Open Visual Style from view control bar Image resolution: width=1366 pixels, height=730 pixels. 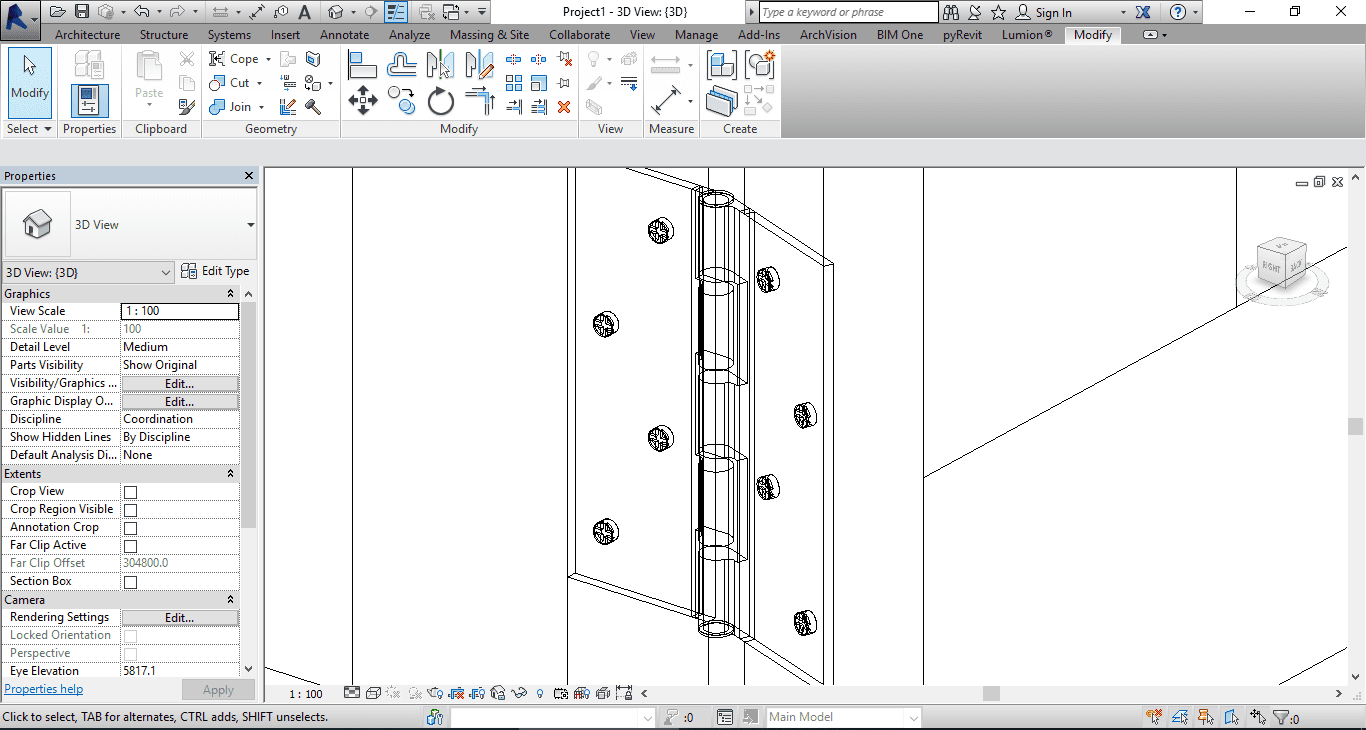373,693
